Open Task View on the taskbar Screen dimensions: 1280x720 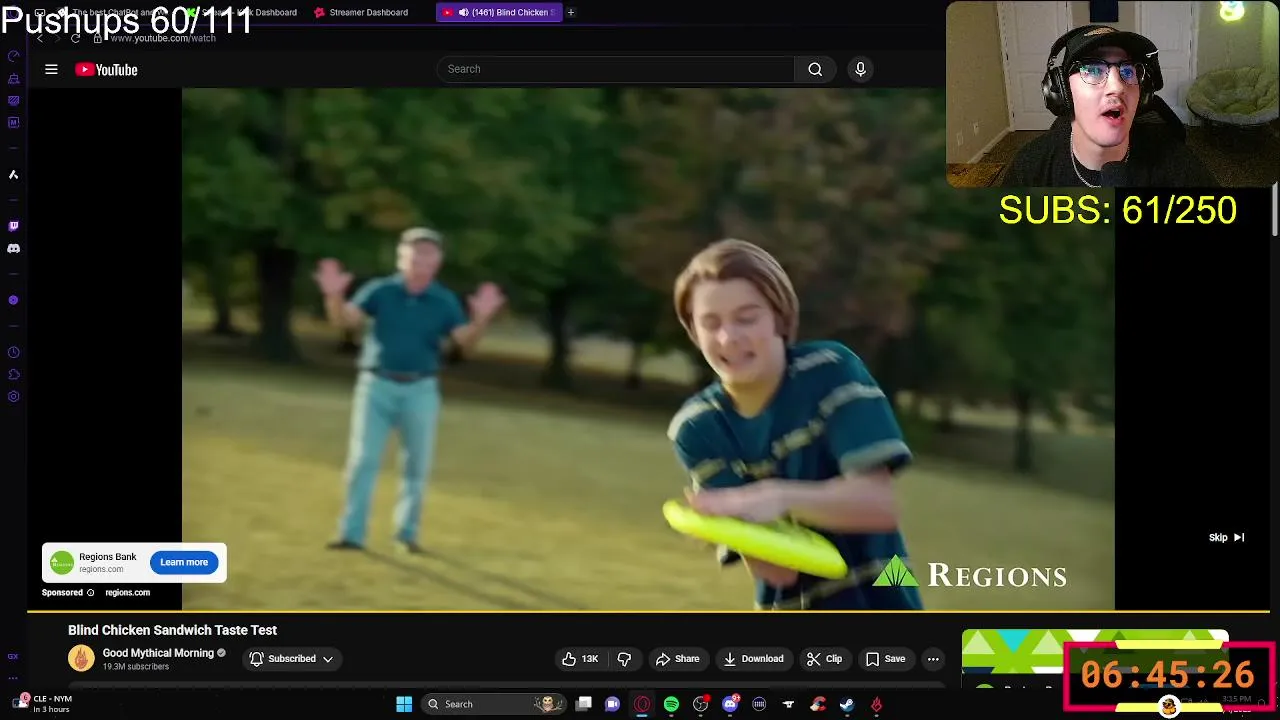click(584, 704)
